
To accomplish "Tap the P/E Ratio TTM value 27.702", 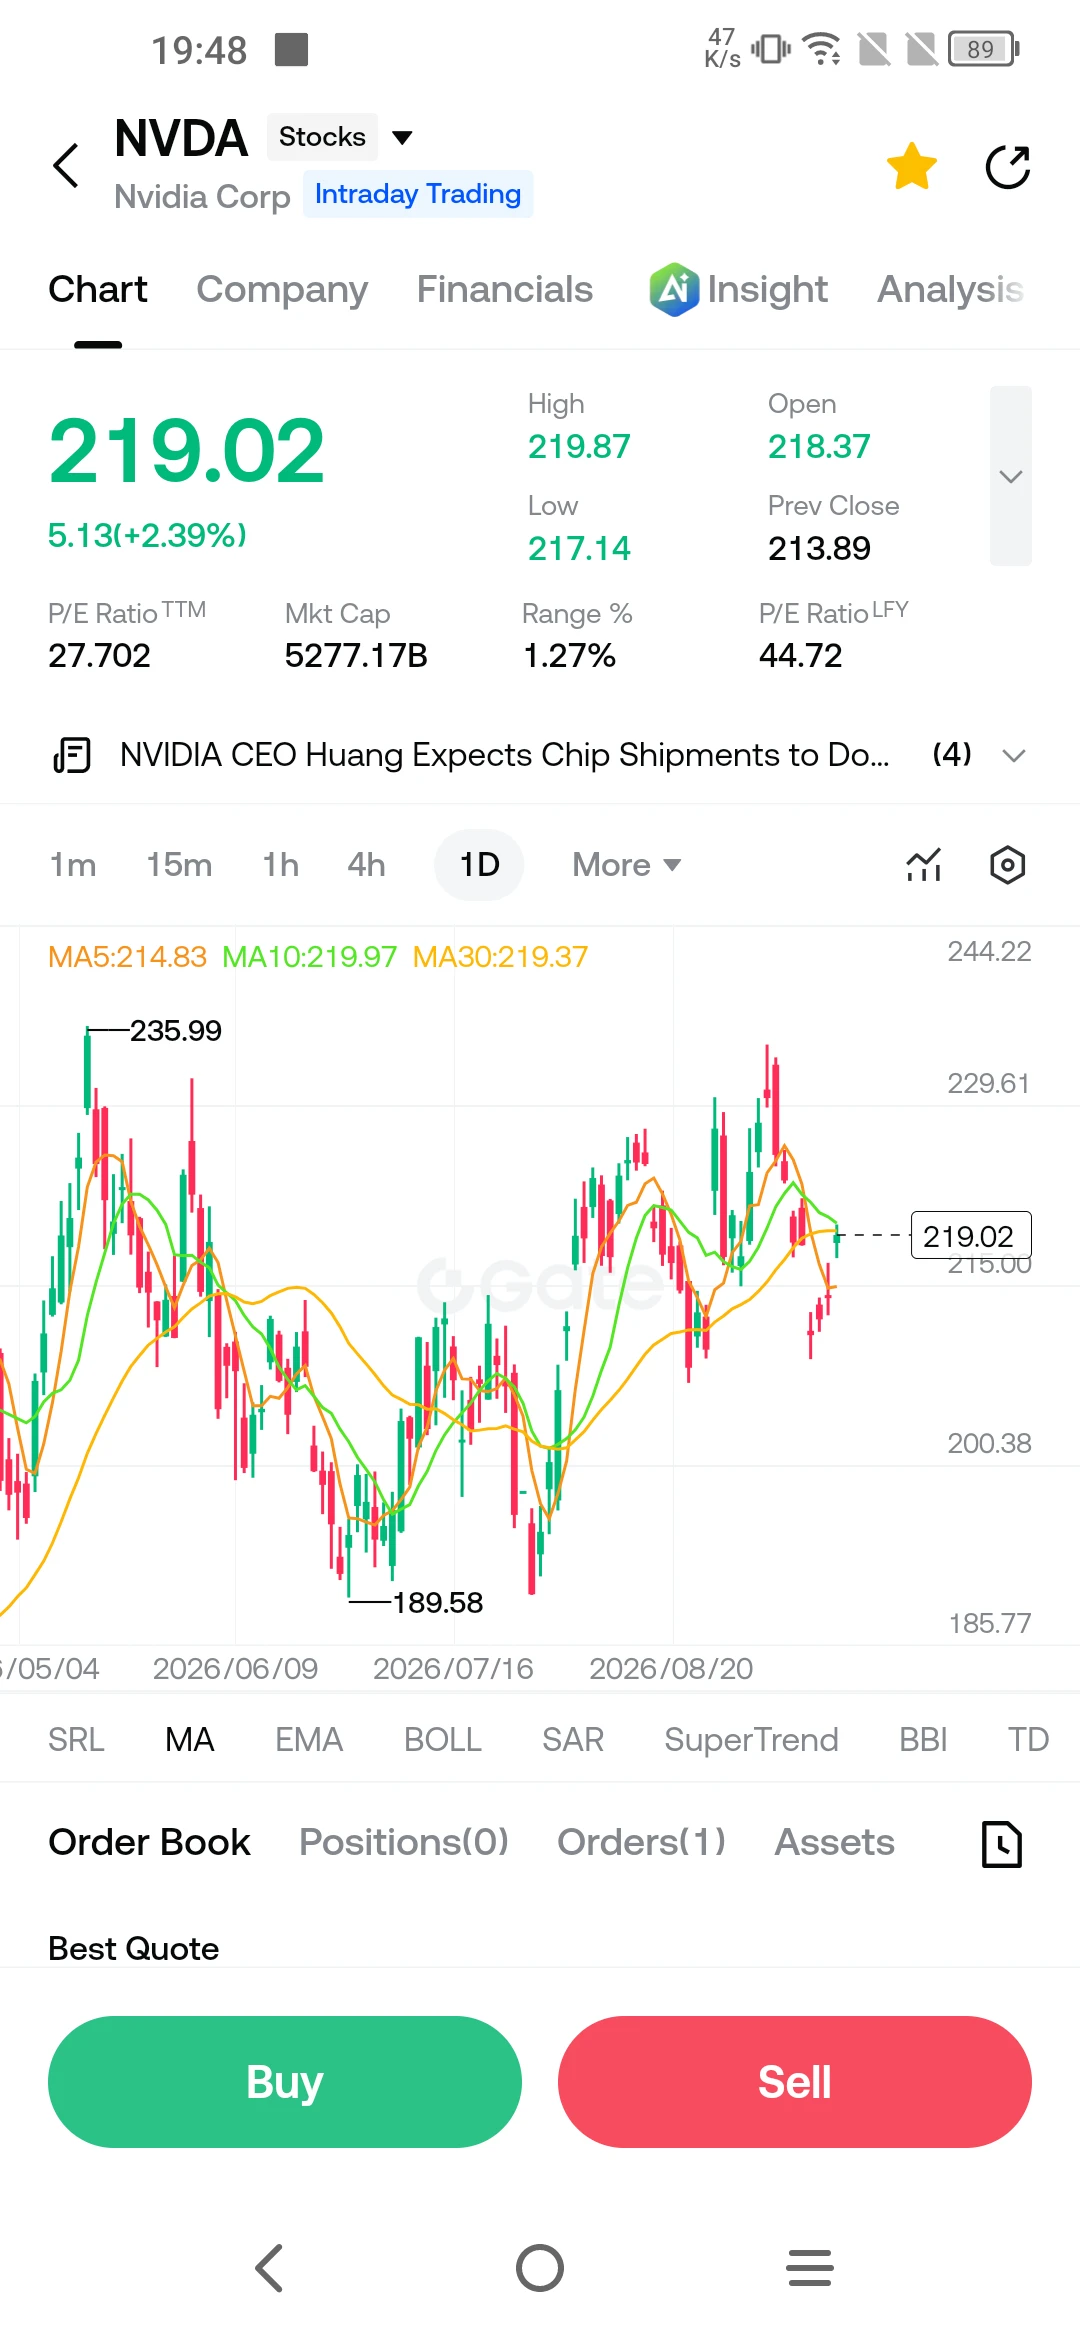I will click(99, 656).
